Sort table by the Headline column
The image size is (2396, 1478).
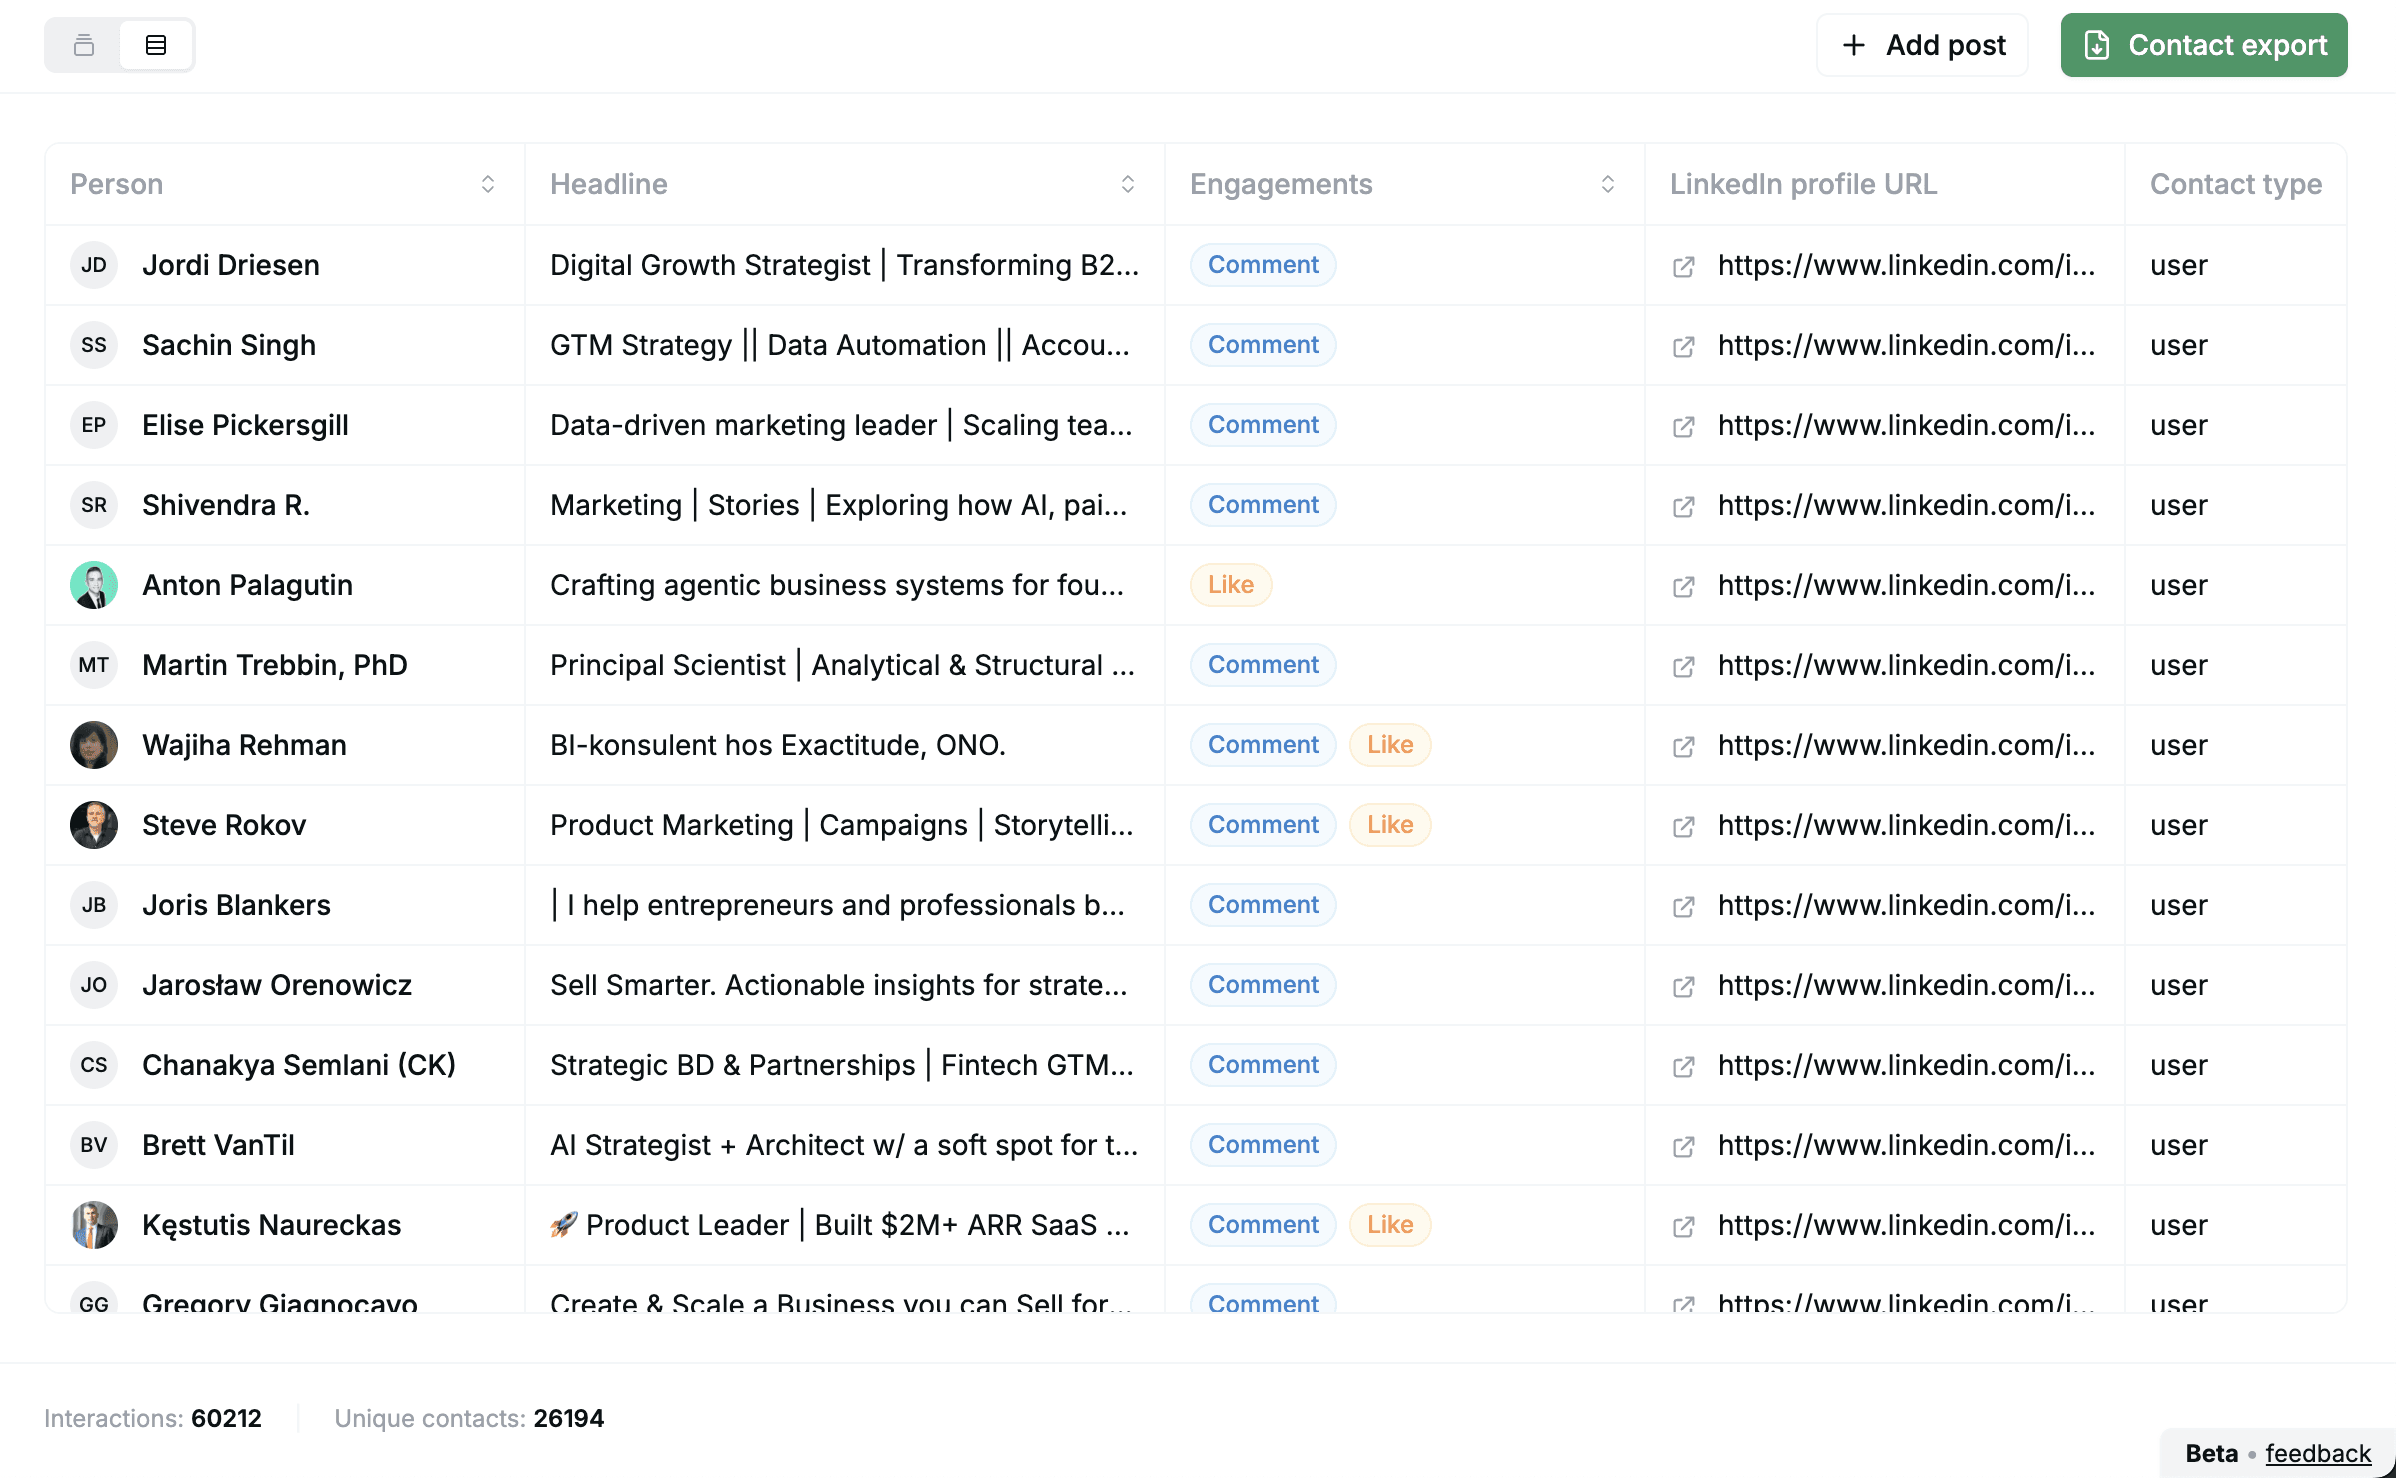point(1127,184)
